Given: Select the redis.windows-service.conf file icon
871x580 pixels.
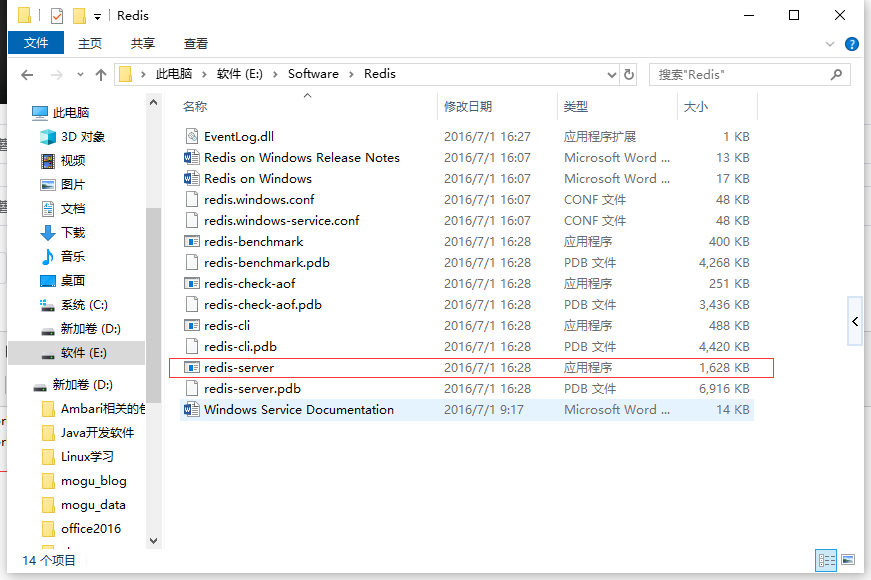Looking at the screenshot, I should click(192, 221).
